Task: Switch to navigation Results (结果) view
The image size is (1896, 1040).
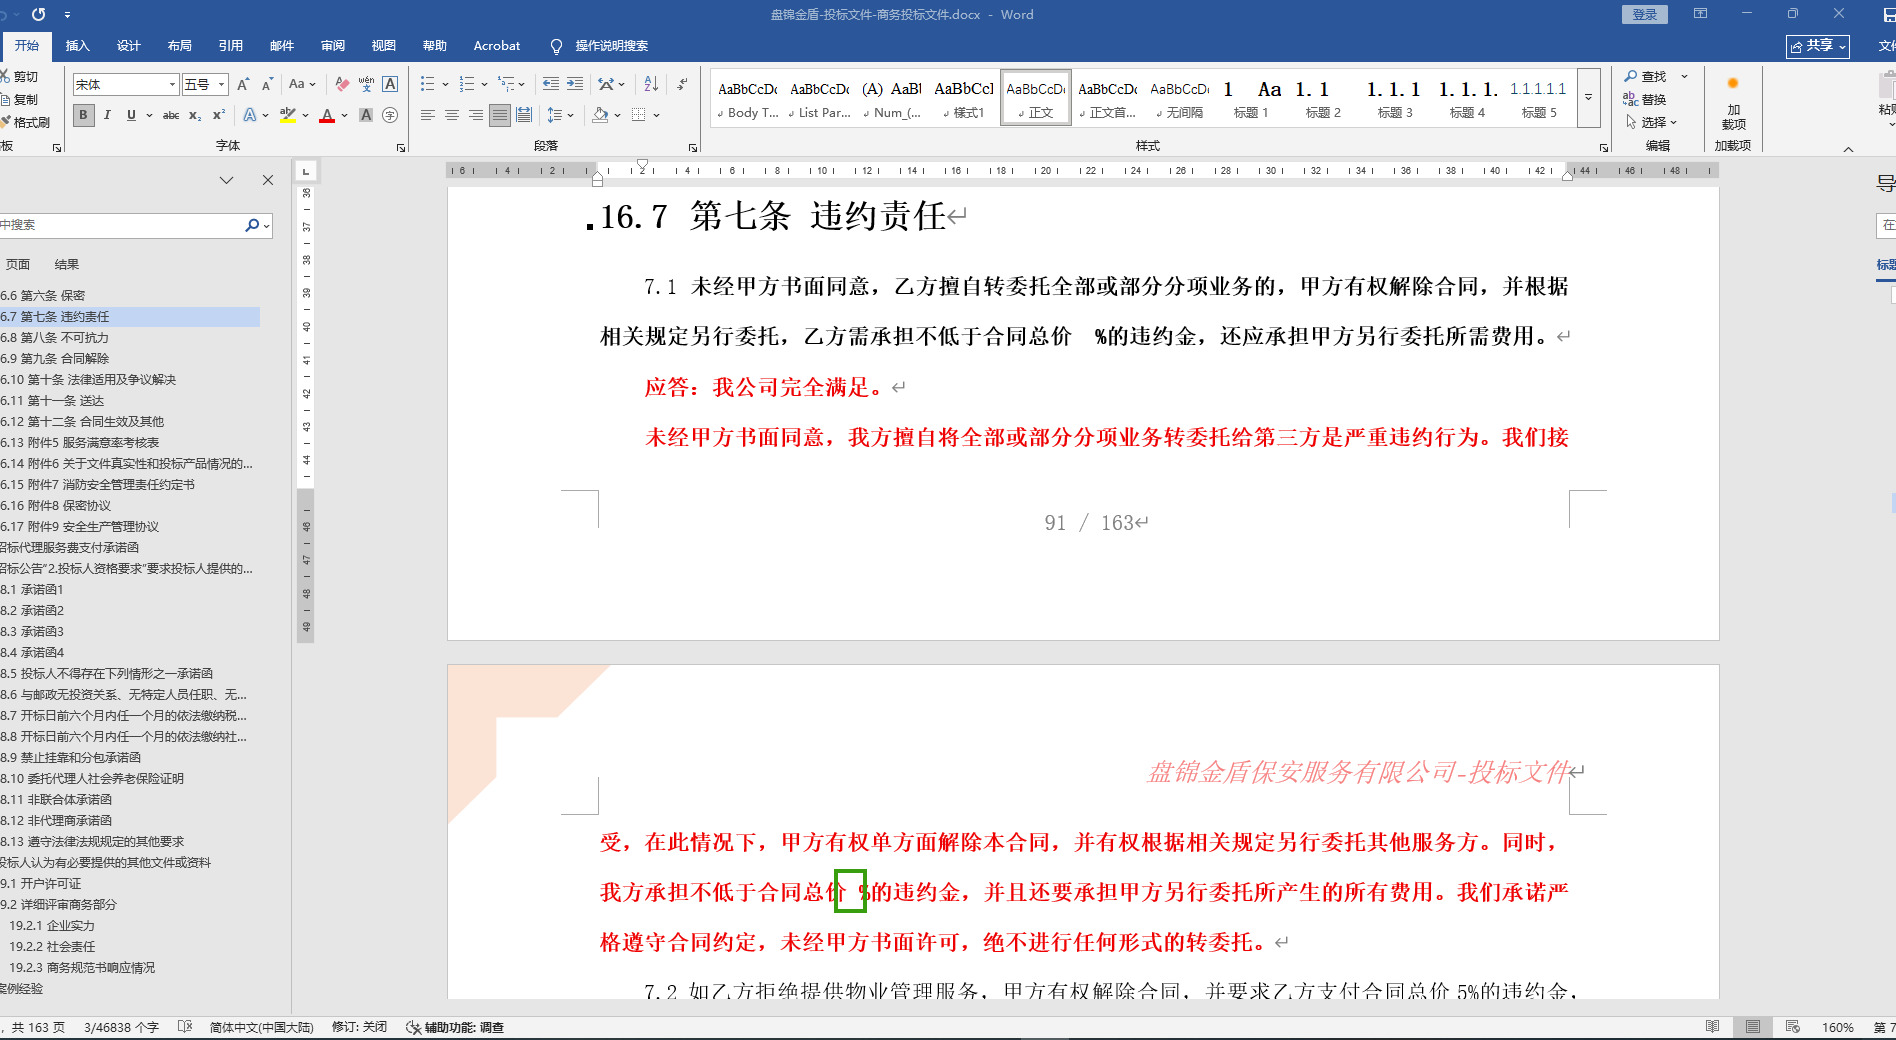Action: [67, 265]
